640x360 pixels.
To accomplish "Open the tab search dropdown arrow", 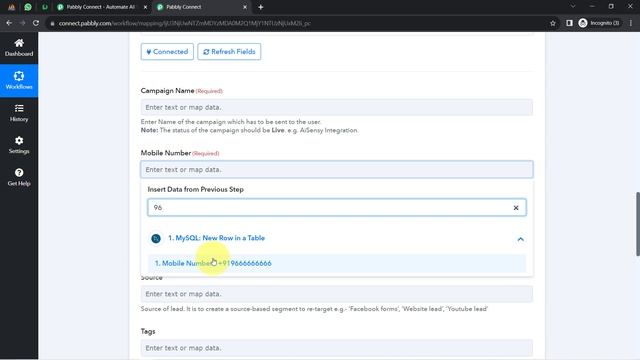I will pyautogui.click(x=573, y=7).
